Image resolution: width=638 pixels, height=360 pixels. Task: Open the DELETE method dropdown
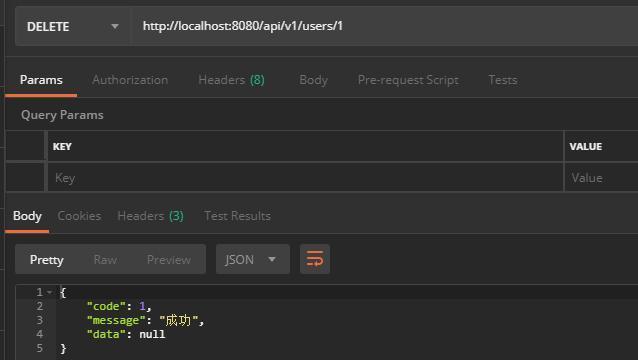coord(72,26)
